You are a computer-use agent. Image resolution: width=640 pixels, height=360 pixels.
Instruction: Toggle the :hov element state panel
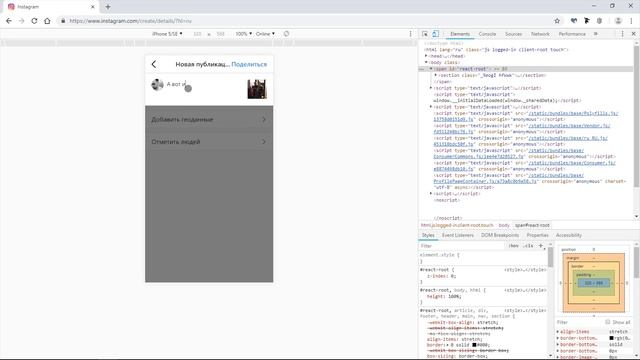513,246
